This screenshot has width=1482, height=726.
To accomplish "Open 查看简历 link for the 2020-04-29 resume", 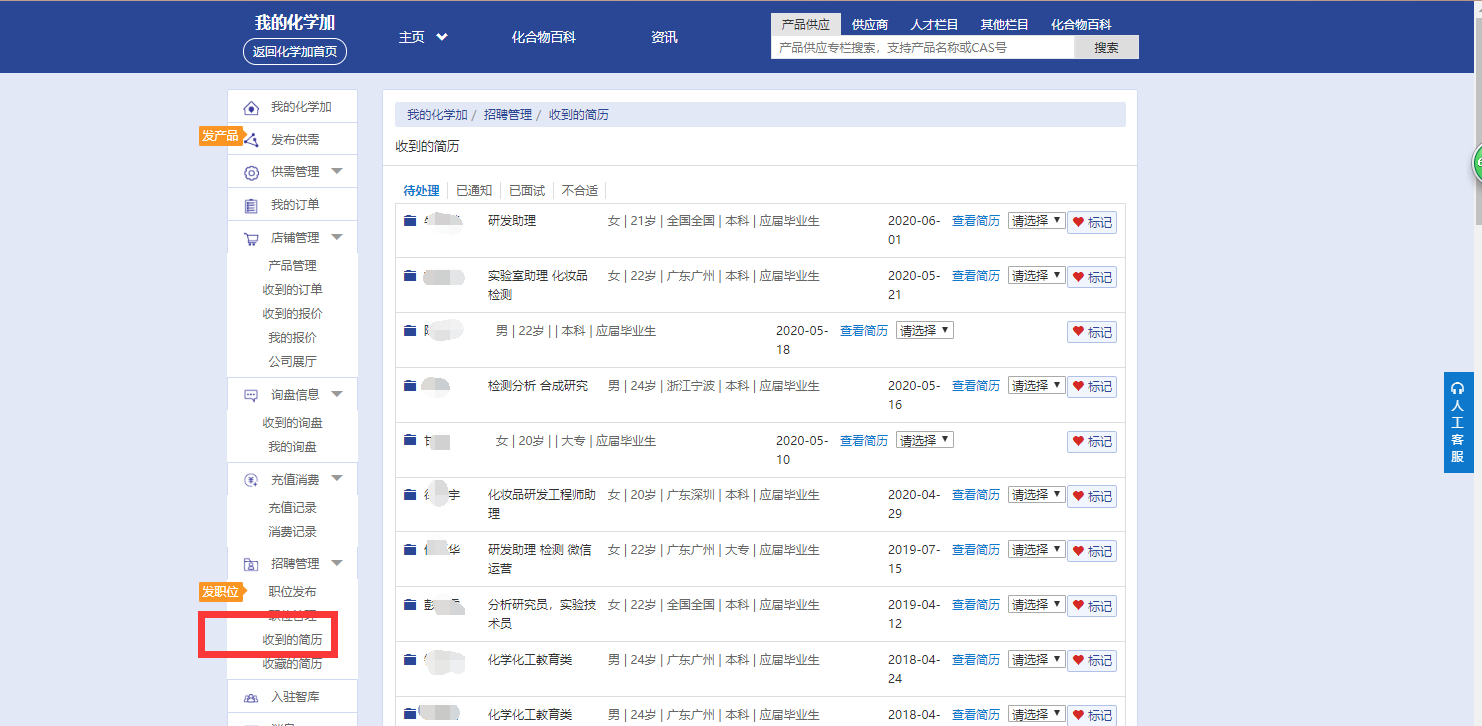I will [x=975, y=495].
